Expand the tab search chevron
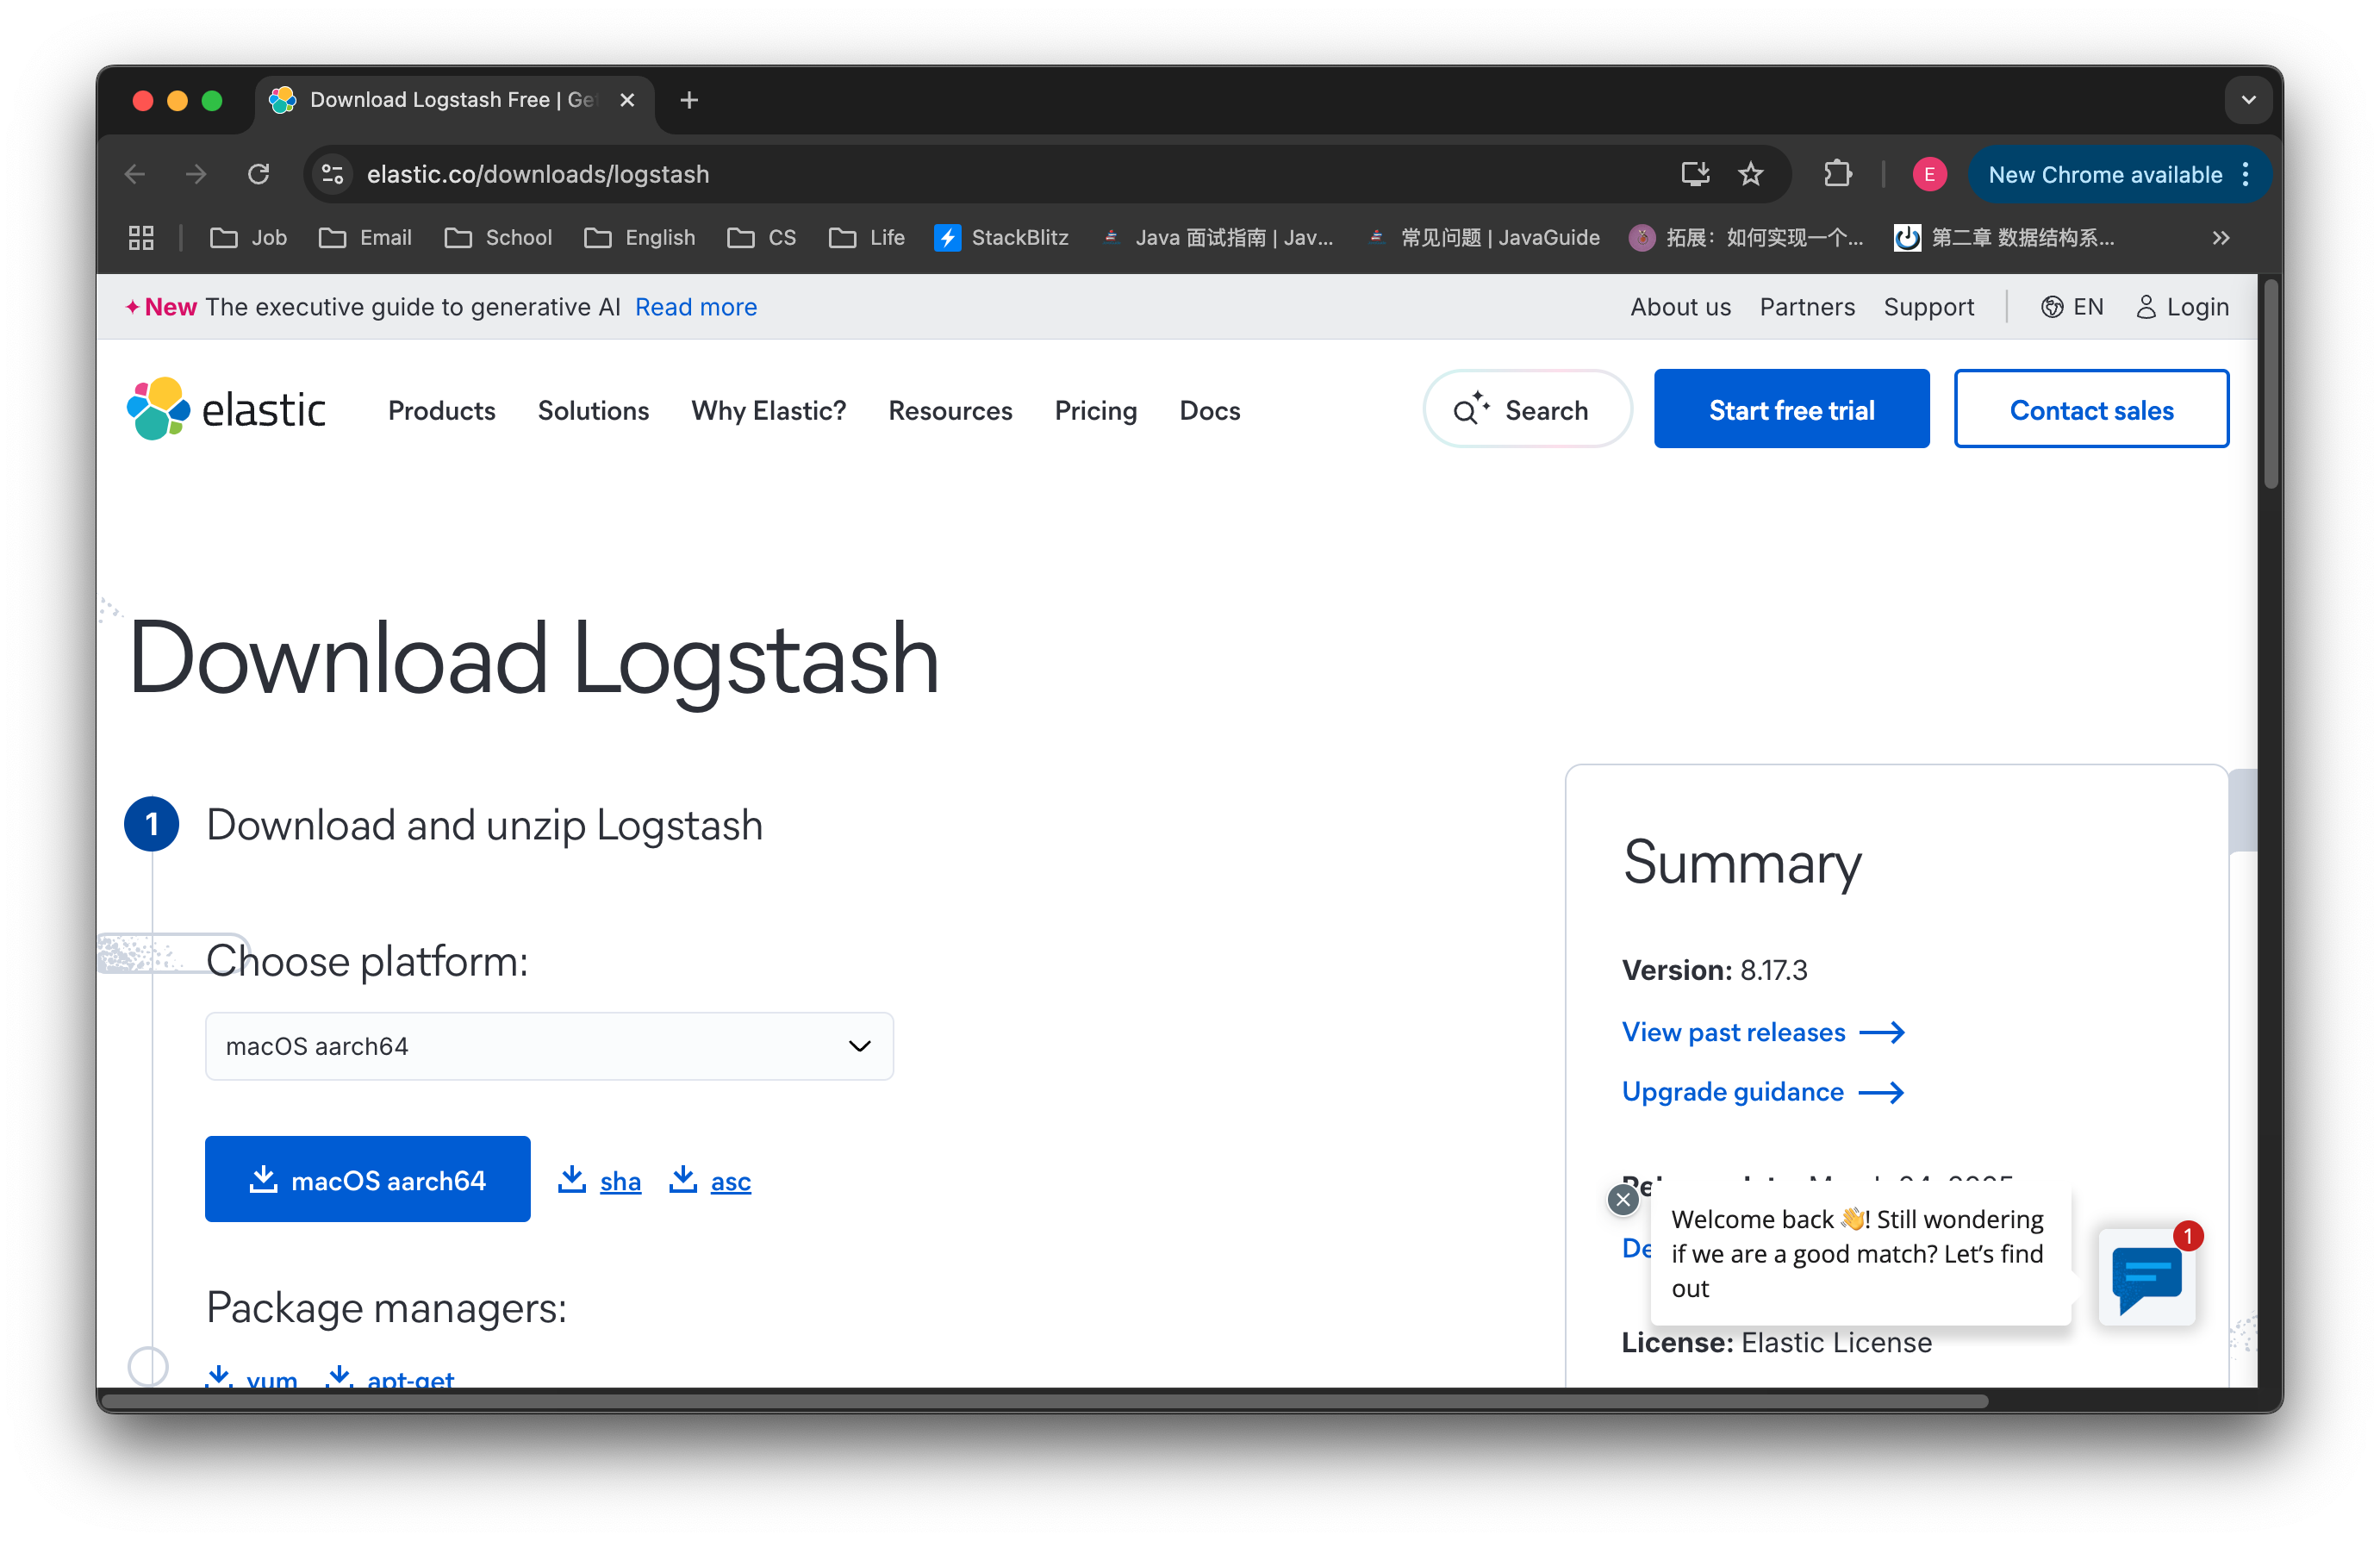Screen dimensions: 2380x1541 point(2248,100)
